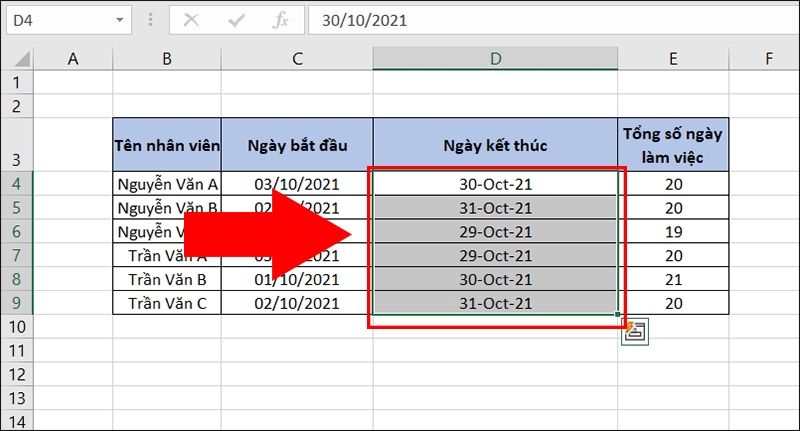Click the 'Tên nhân viên' header cell
Viewport: 800px width, 431px height.
pyautogui.click(x=167, y=145)
